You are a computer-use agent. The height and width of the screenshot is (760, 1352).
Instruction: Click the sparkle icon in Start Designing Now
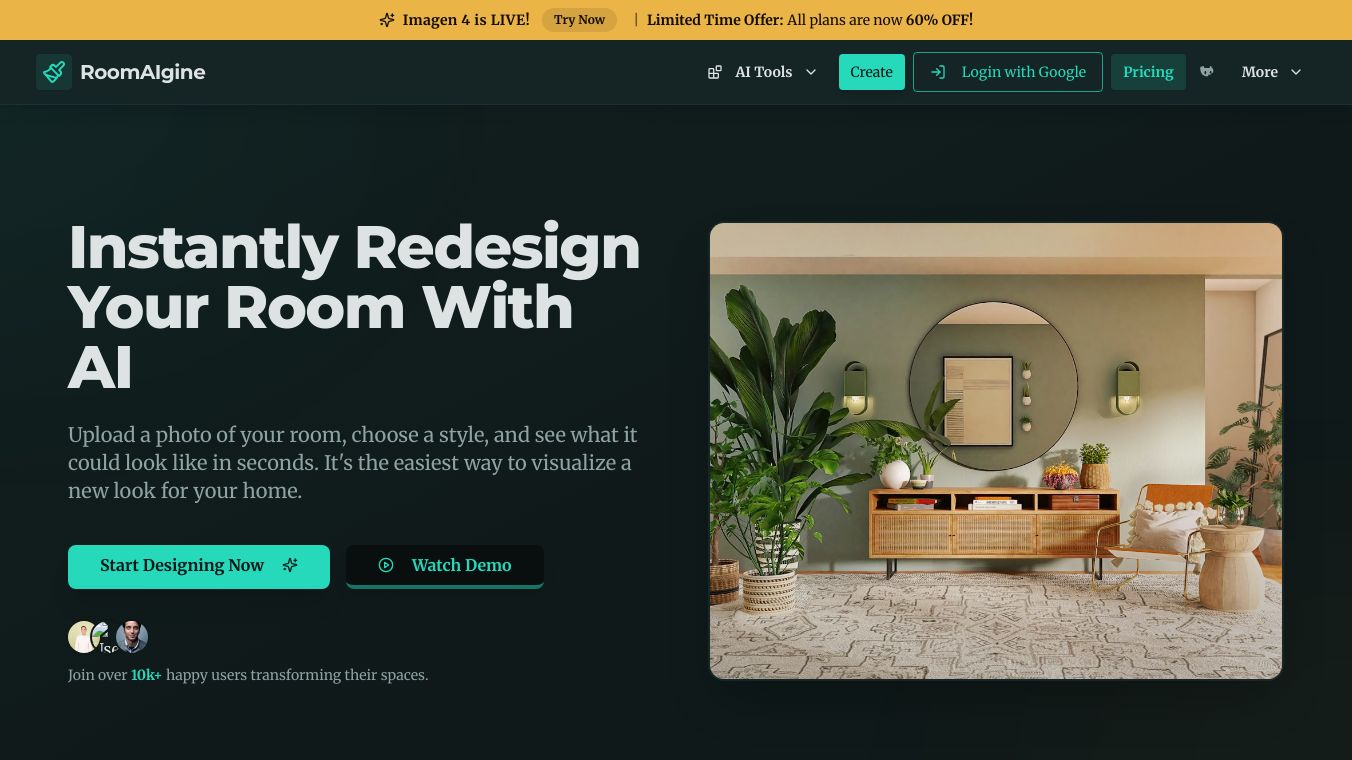point(290,565)
